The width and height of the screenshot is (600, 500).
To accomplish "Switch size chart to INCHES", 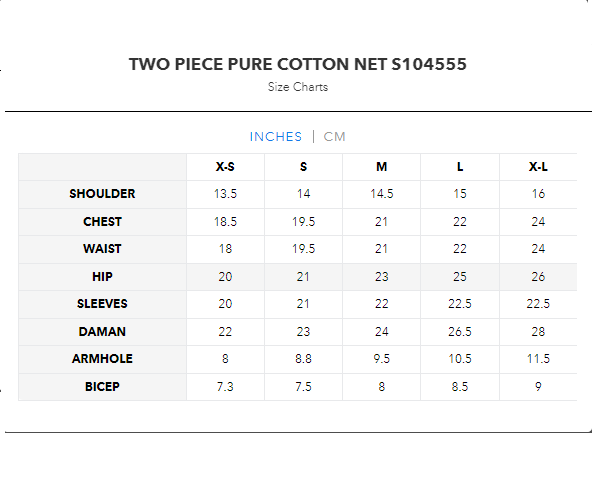I will click(275, 137).
